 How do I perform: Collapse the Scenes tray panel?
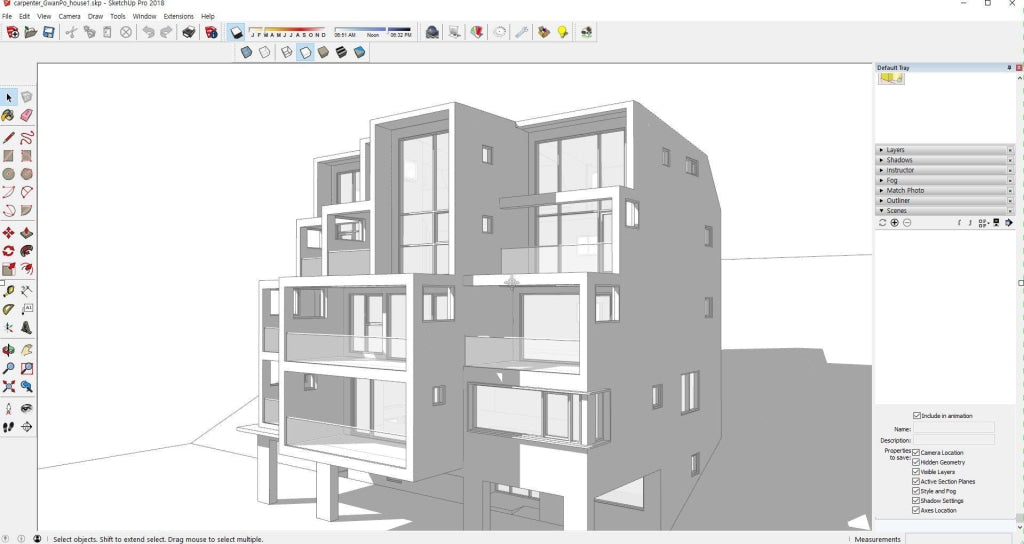[x=944, y=210]
